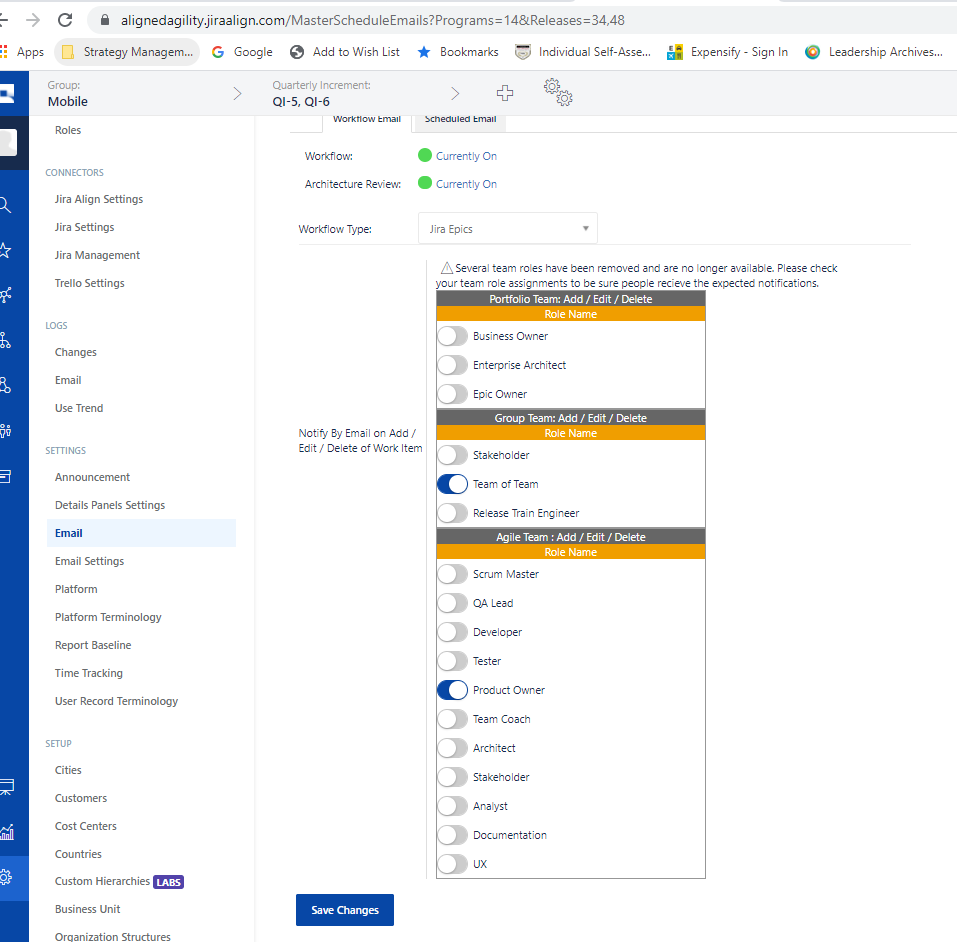
Task: Enable the Release Train Engineer switch
Action: tap(452, 513)
